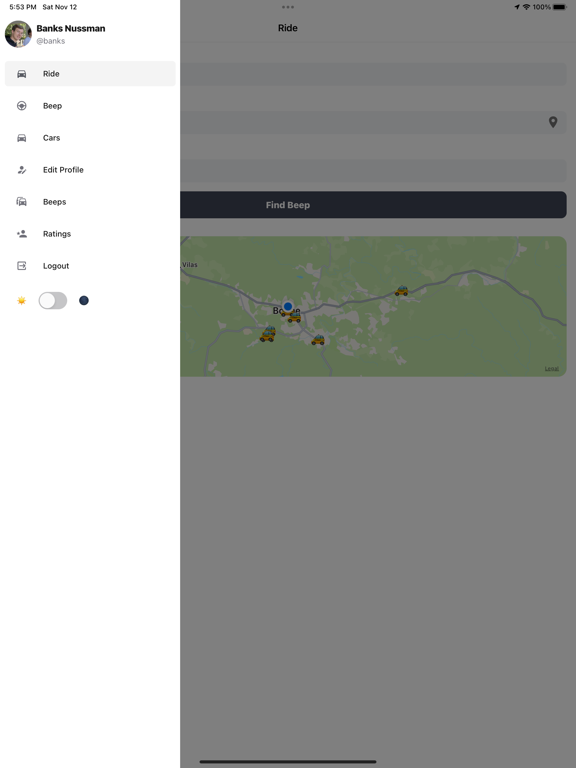Tap the three-dot multitasking control at top
Viewport: 576px width, 768px height.
pyautogui.click(x=288, y=7)
